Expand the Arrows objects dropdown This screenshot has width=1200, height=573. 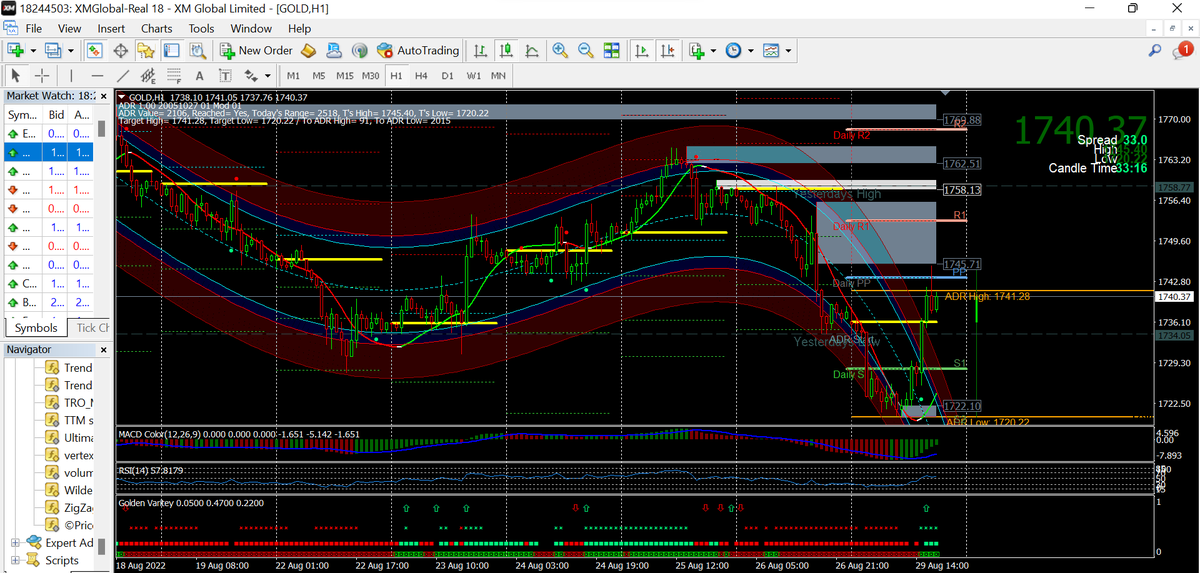(267, 75)
